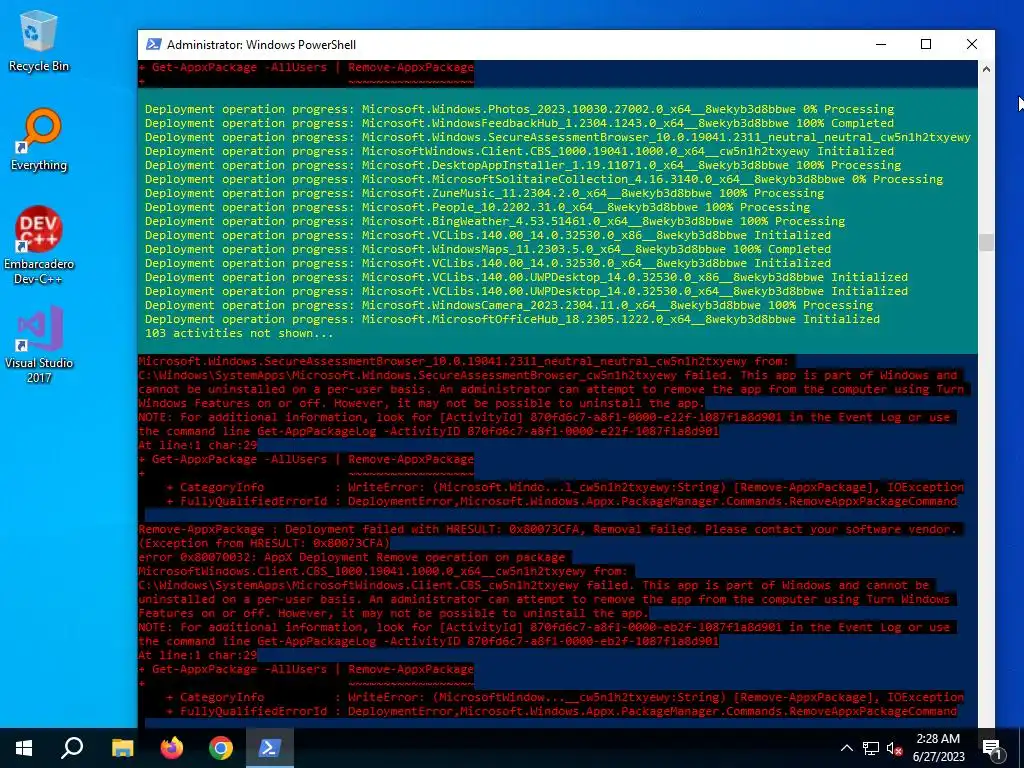Screen dimensions: 1024x768
Task: Close the Administrator PowerShell window
Action: (x=972, y=44)
